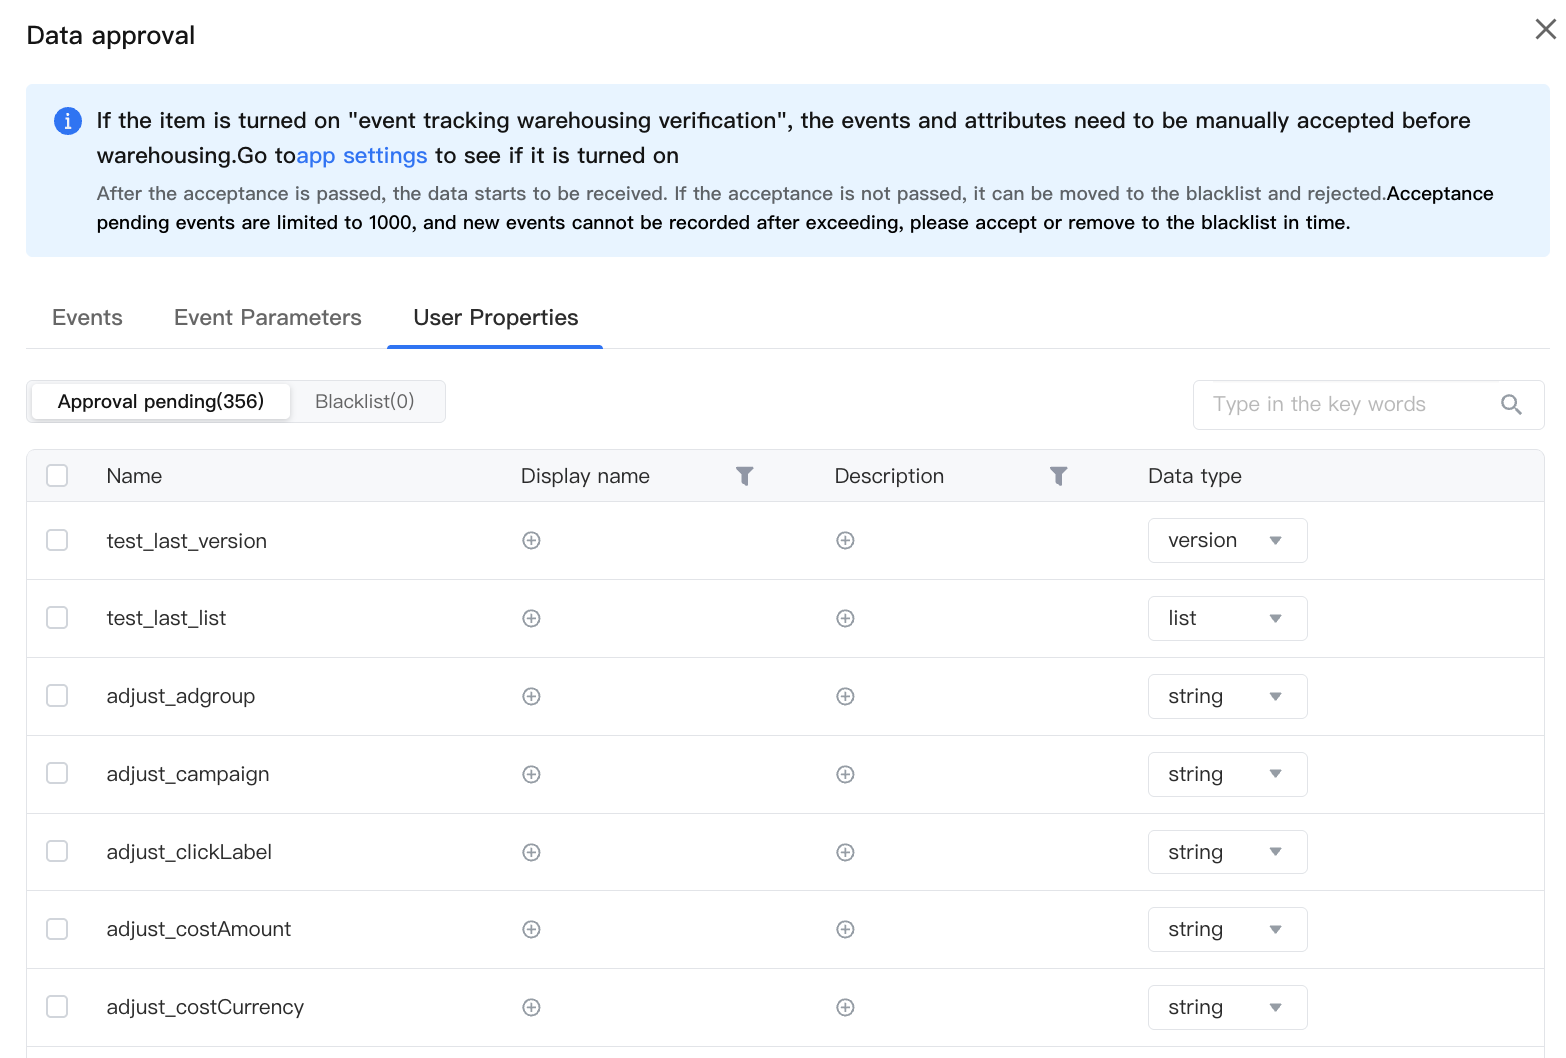Check the adjust_costAmount row checkbox
Image resolution: width=1566 pixels, height=1058 pixels.
(x=57, y=929)
